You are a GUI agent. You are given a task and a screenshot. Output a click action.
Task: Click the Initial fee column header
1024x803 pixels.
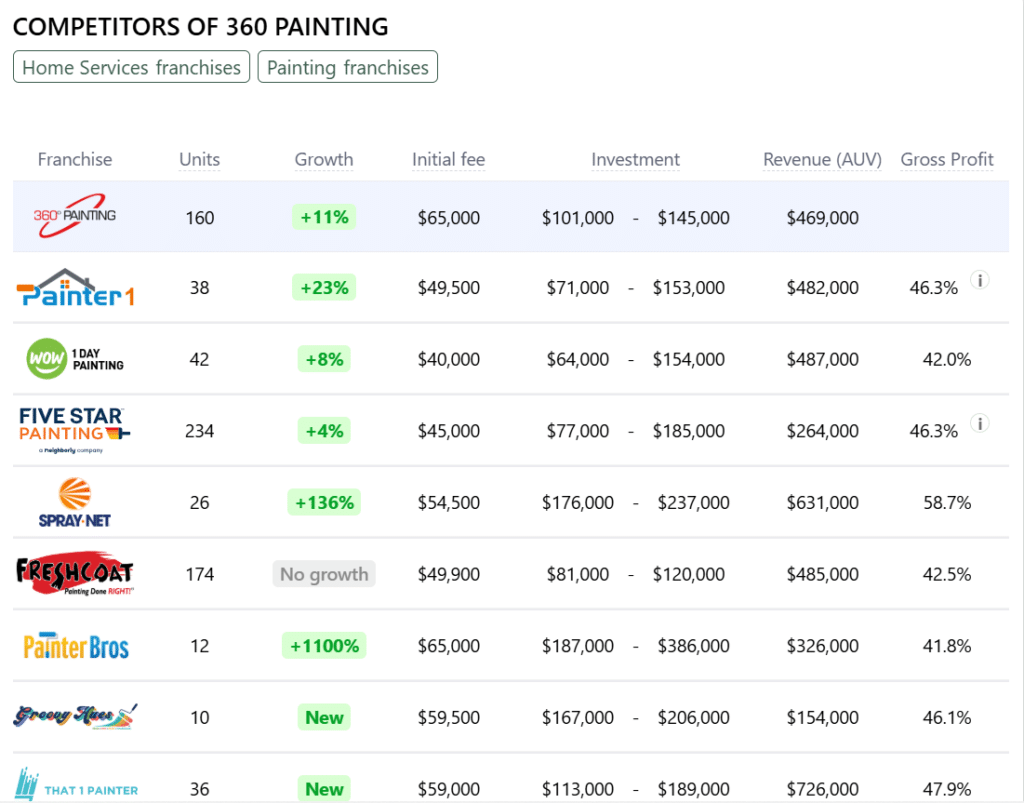pos(449,159)
